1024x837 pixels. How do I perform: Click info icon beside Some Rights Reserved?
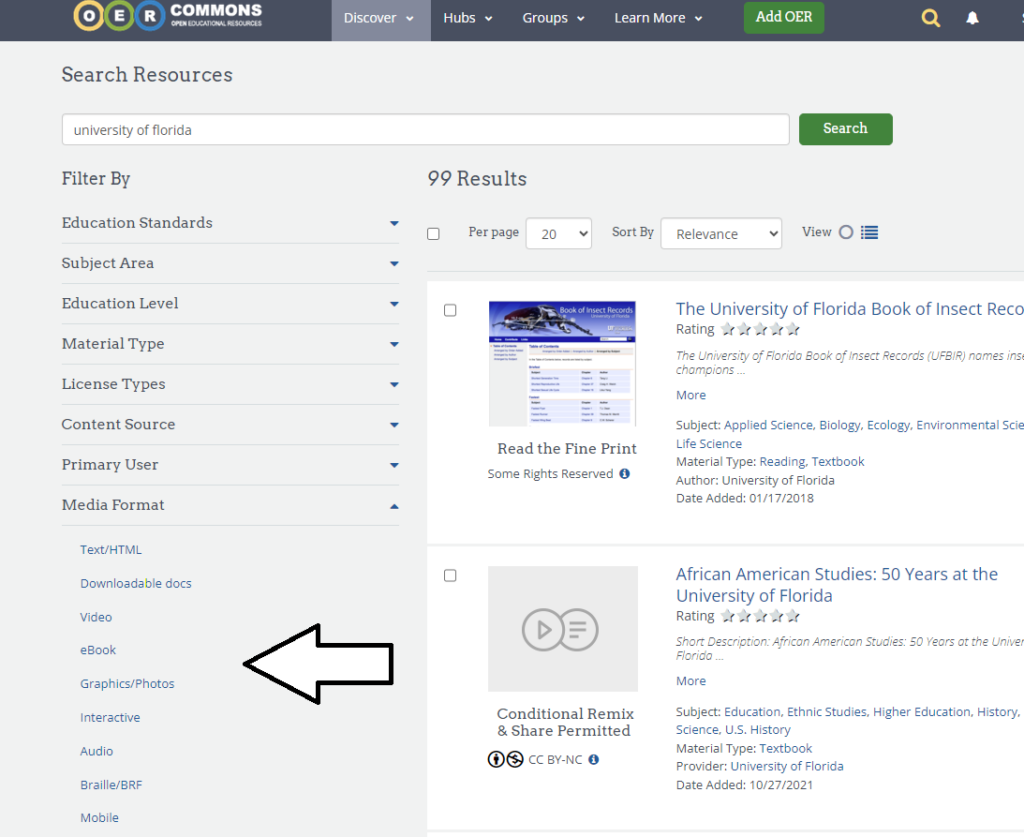[625, 474]
